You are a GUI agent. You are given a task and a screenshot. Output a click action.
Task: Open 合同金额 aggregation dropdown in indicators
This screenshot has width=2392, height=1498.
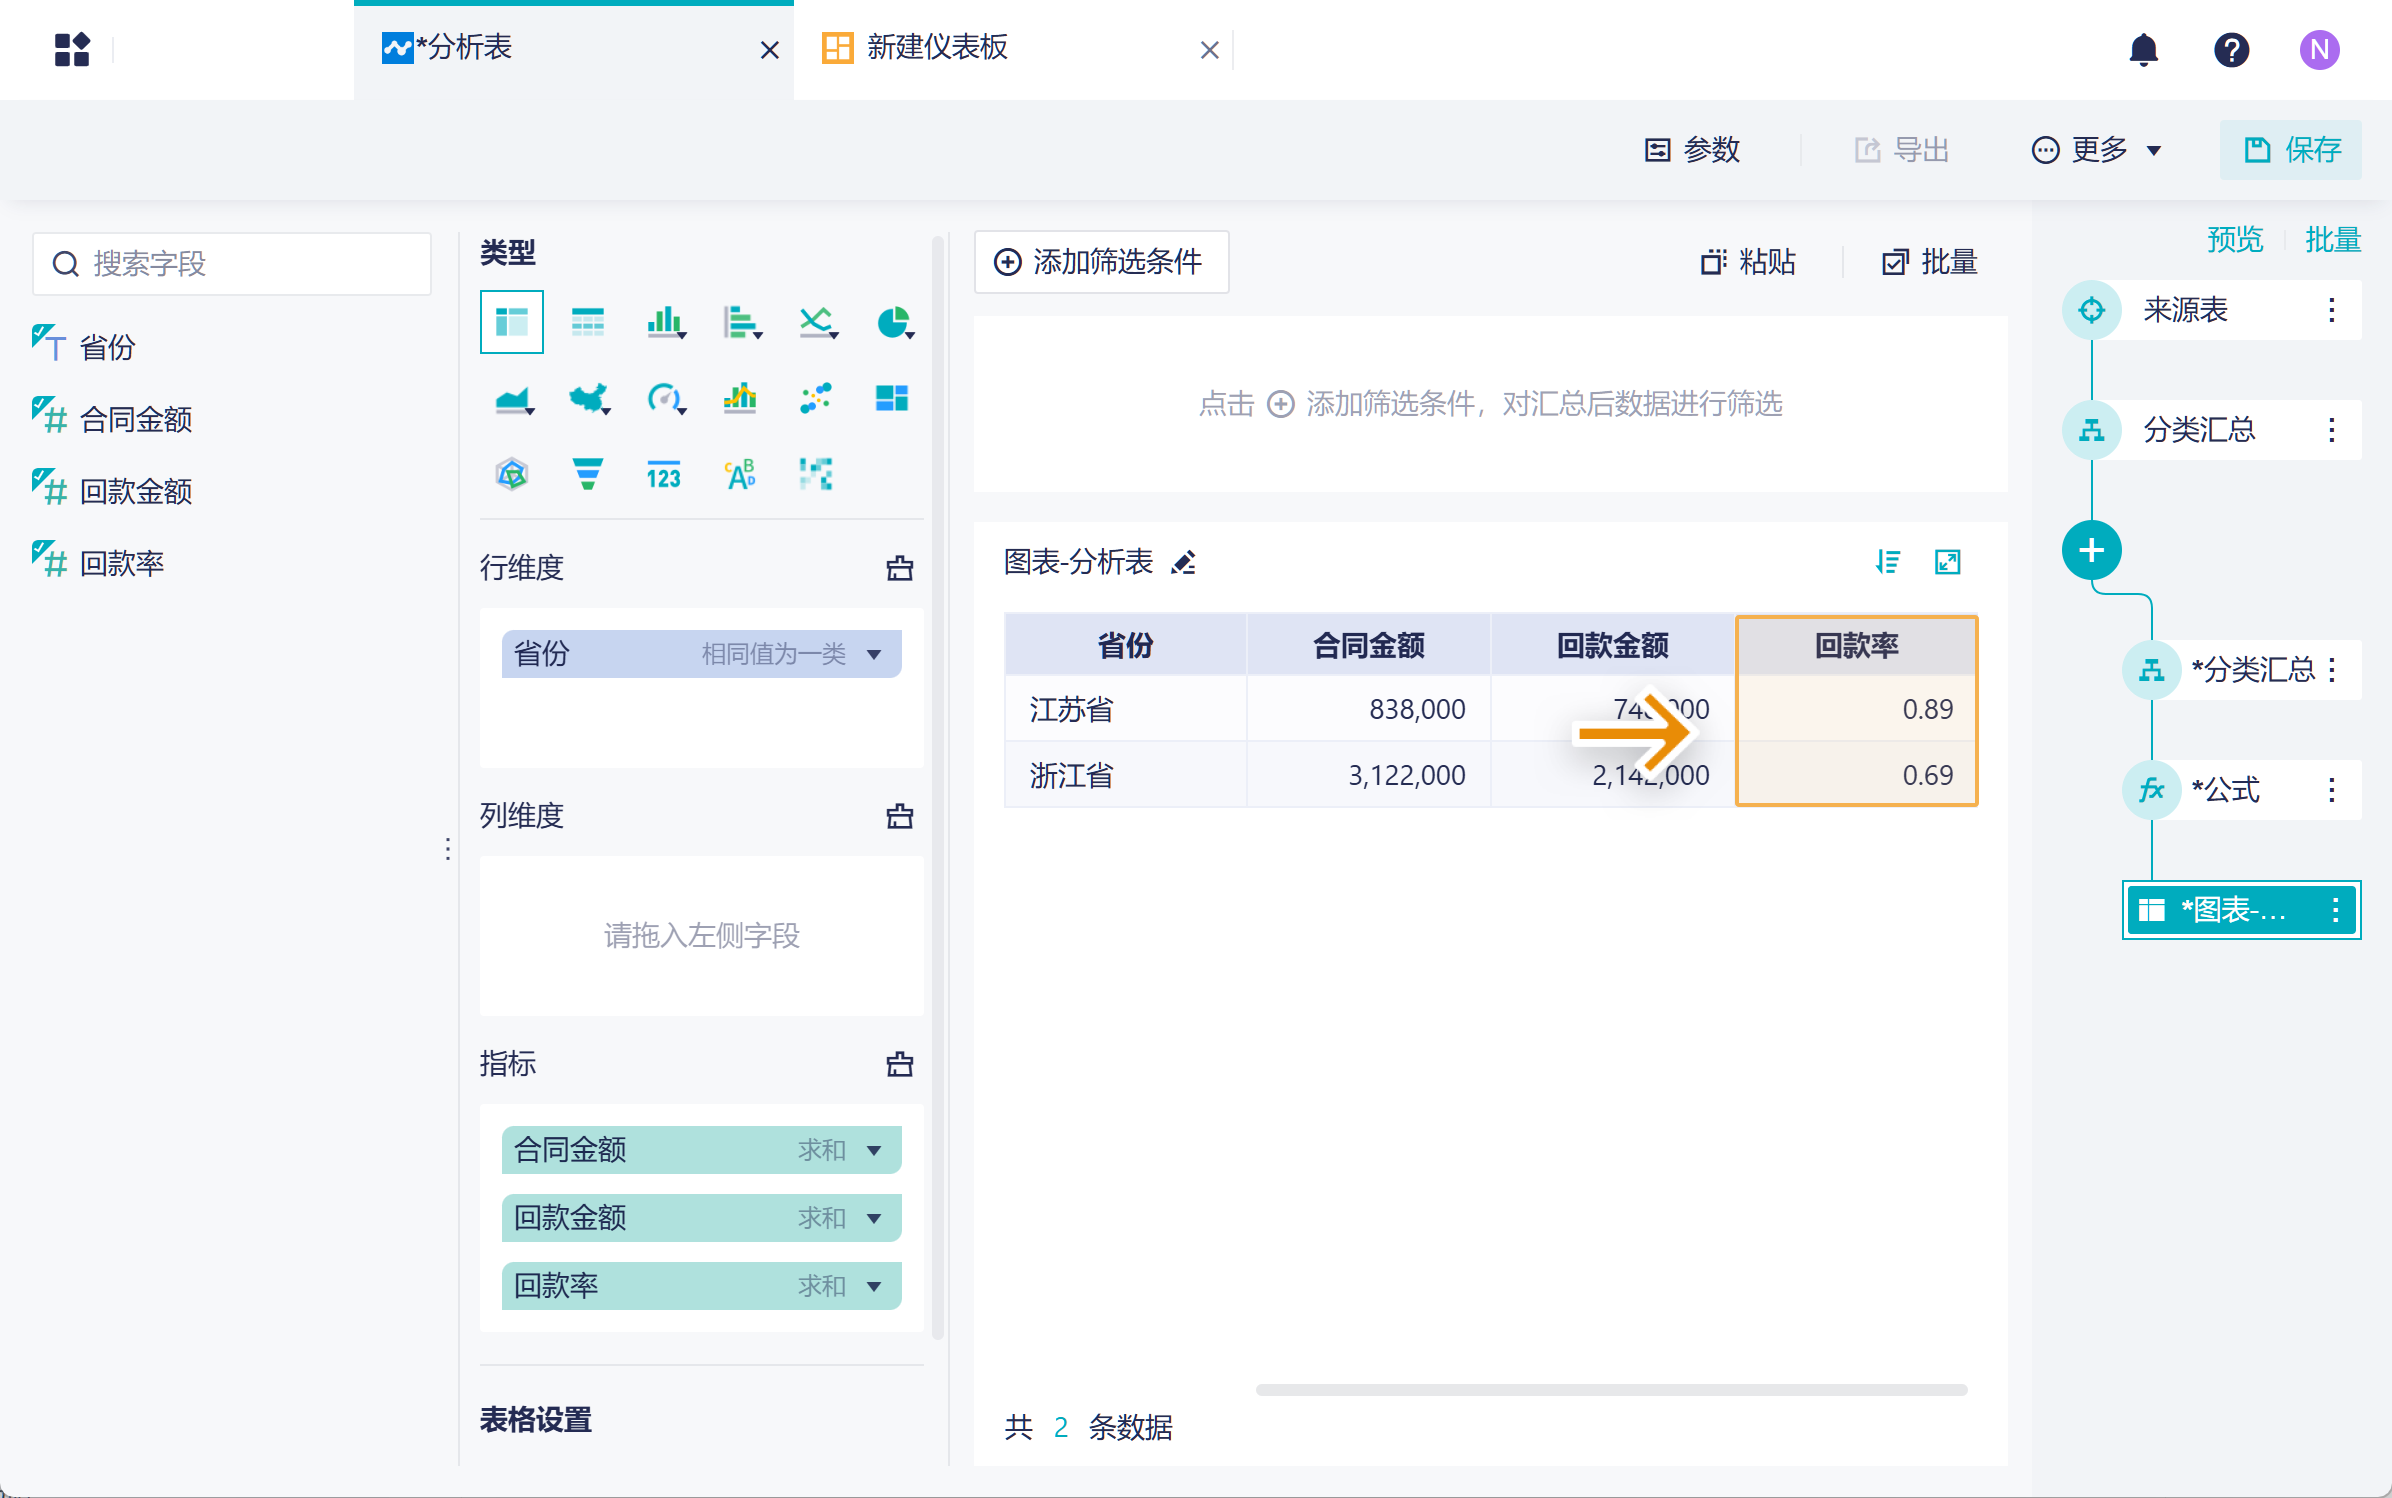click(x=874, y=1151)
